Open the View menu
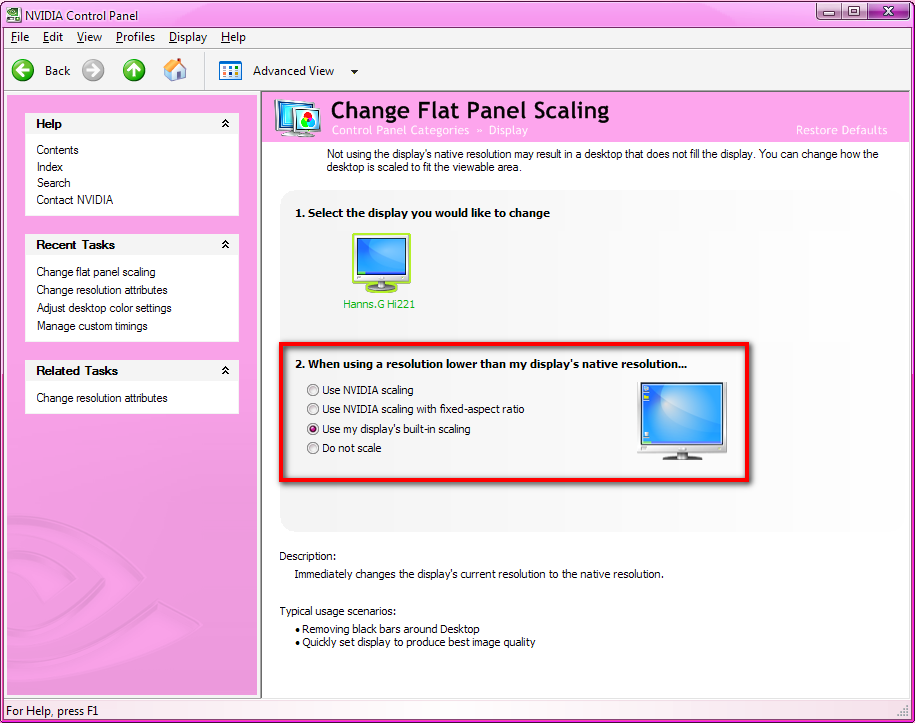Screen dimensions: 915x723 [89, 37]
